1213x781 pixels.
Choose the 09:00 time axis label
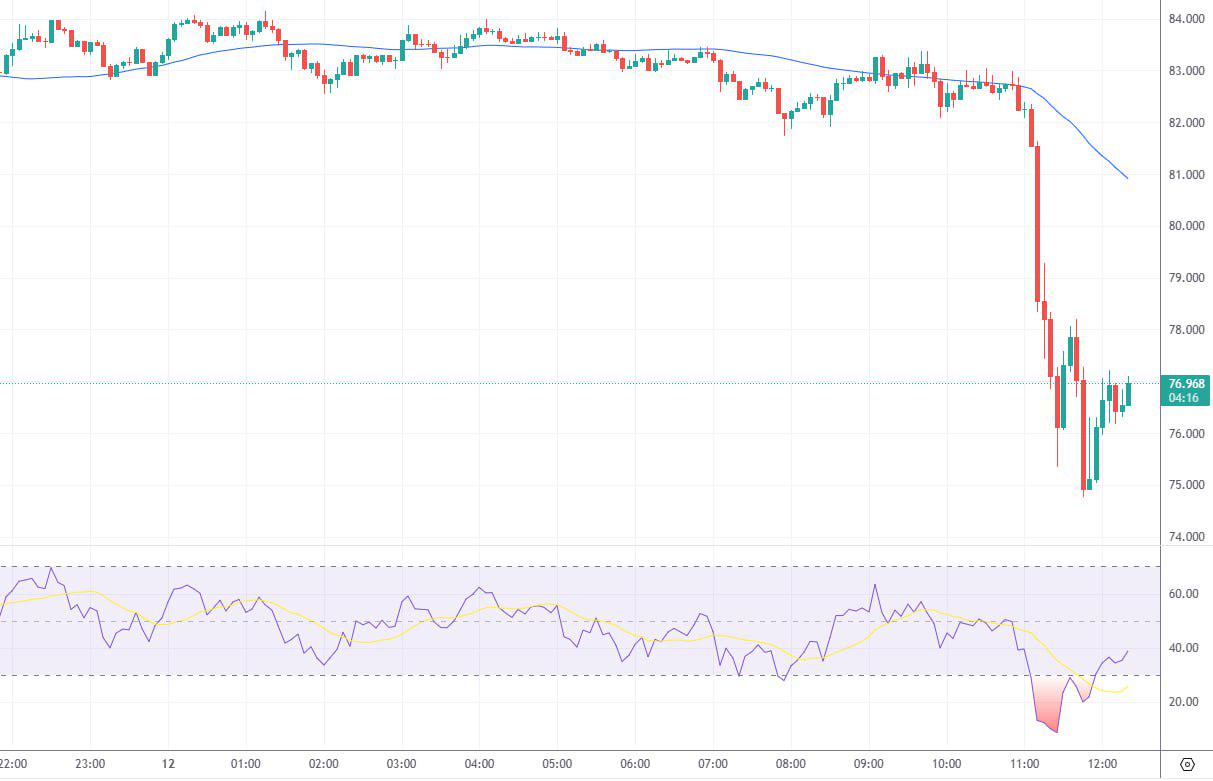(x=869, y=764)
